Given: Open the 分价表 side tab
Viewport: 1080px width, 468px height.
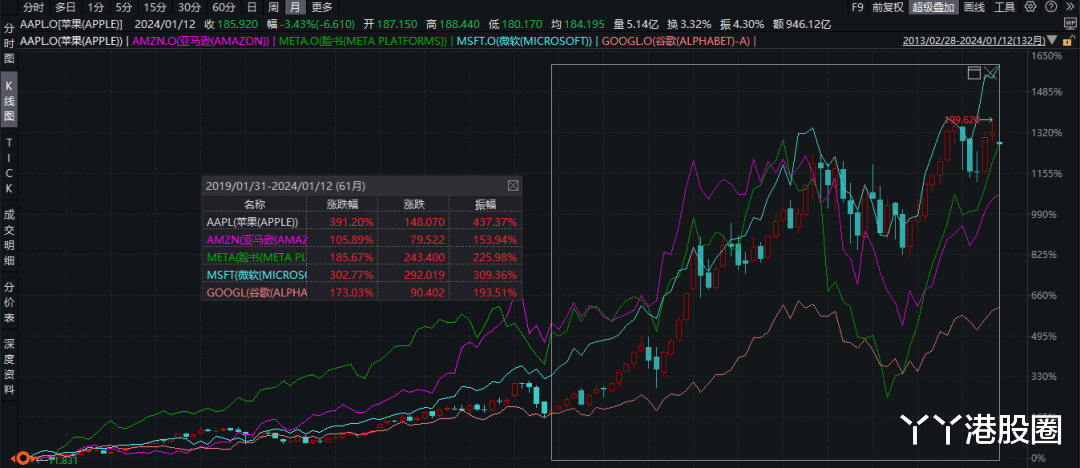Looking at the screenshot, I should (9, 303).
